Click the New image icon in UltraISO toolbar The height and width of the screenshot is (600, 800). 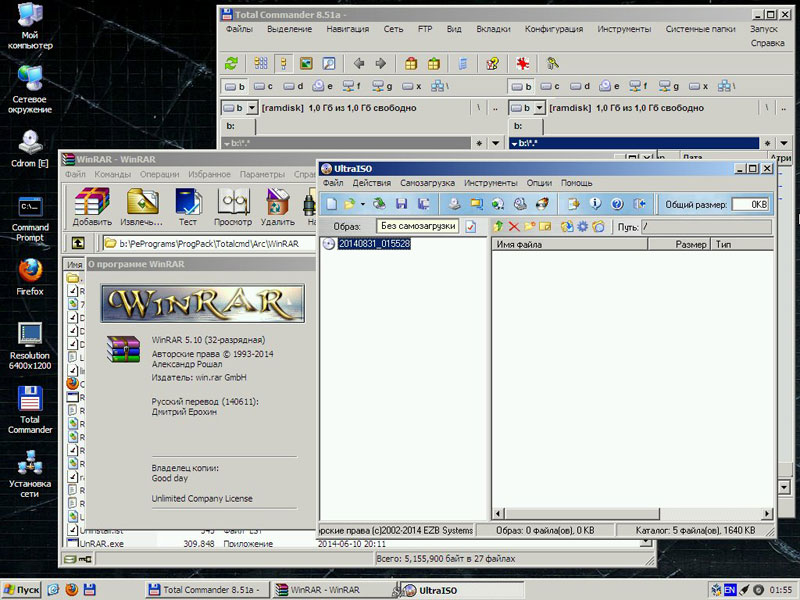click(x=332, y=204)
